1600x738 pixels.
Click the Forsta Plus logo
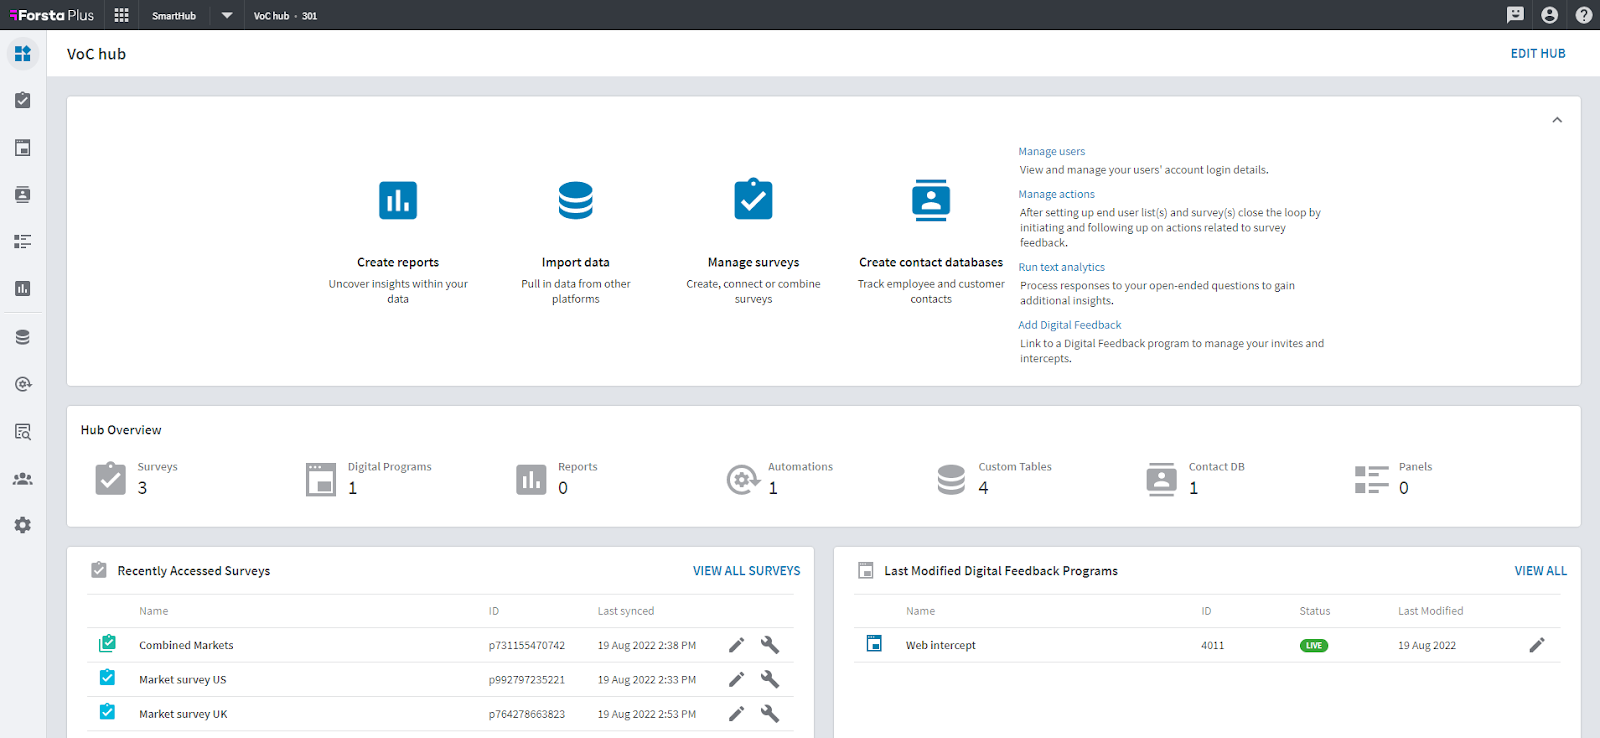[51, 15]
